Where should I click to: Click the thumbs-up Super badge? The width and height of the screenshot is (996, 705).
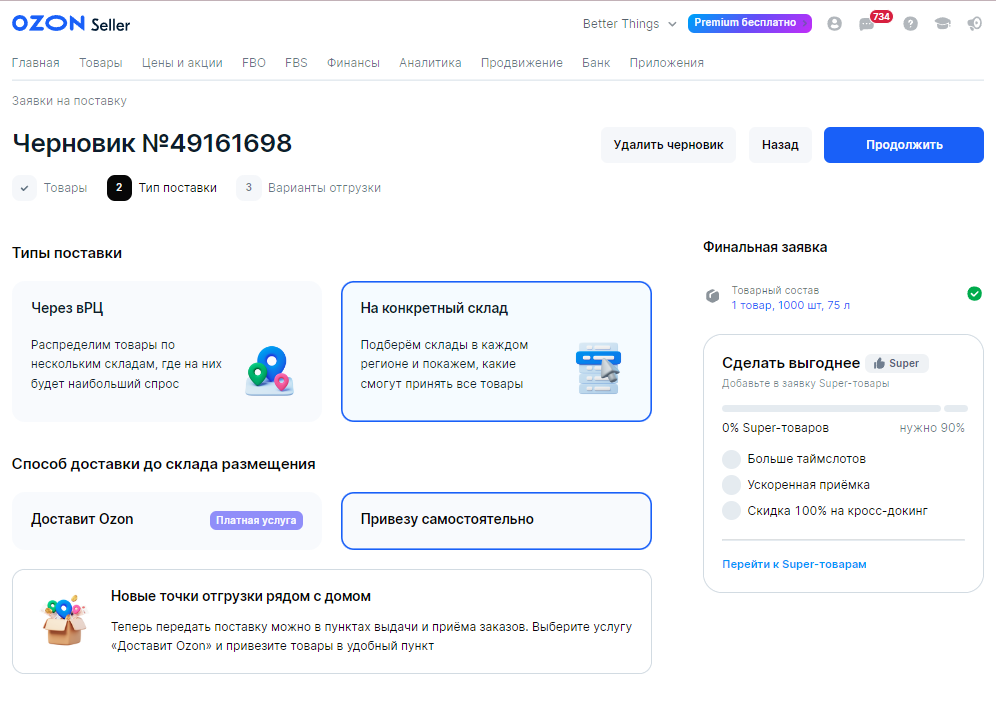point(896,363)
